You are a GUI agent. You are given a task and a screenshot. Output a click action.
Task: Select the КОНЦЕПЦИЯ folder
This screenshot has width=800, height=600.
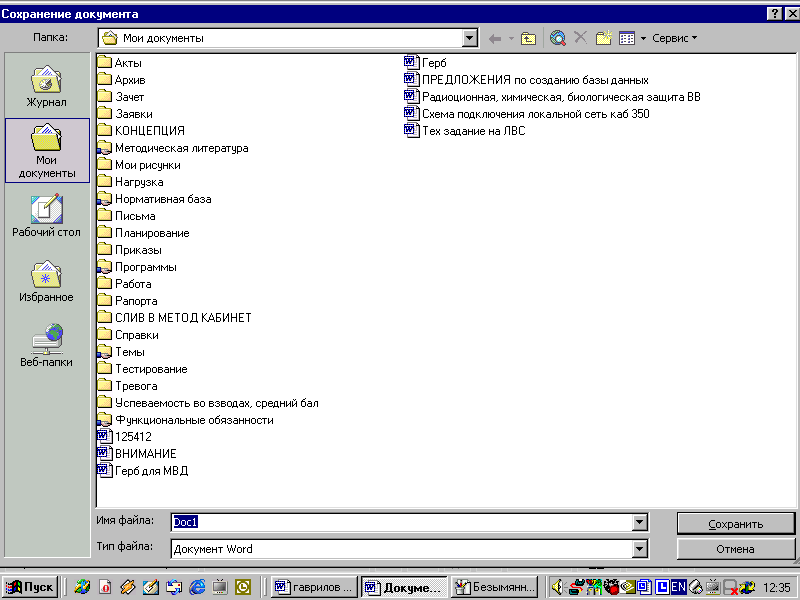[141, 131]
